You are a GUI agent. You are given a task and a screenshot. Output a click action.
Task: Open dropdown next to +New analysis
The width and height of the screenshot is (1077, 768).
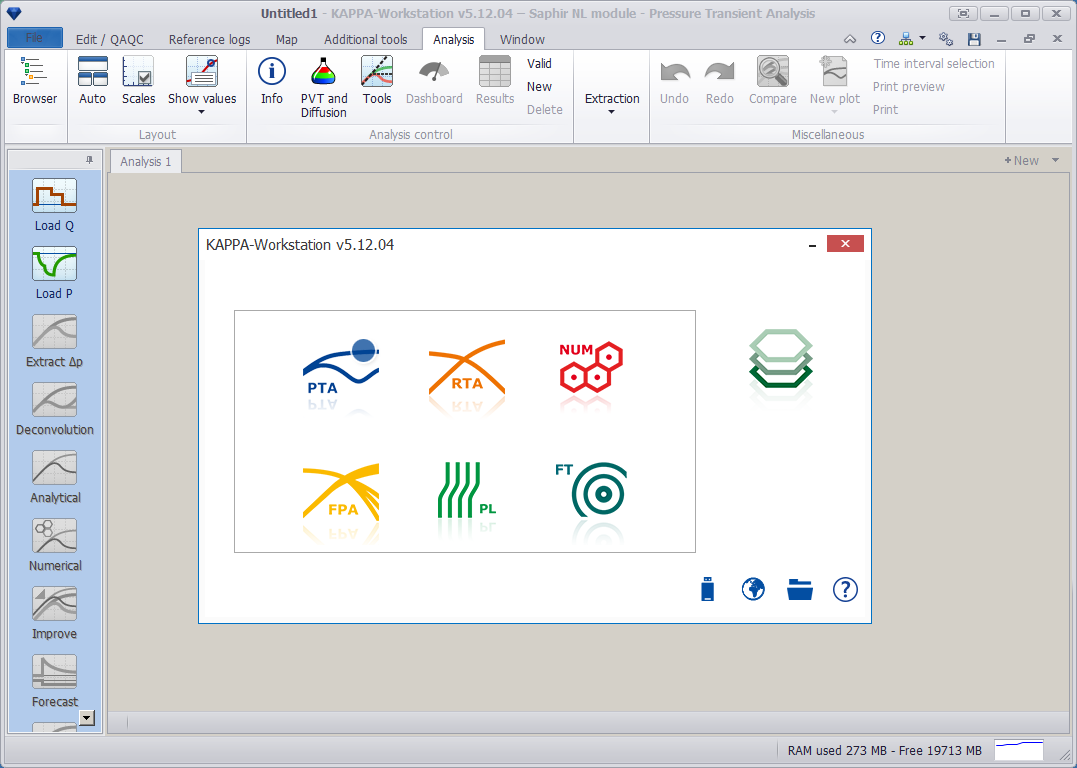point(1055,160)
